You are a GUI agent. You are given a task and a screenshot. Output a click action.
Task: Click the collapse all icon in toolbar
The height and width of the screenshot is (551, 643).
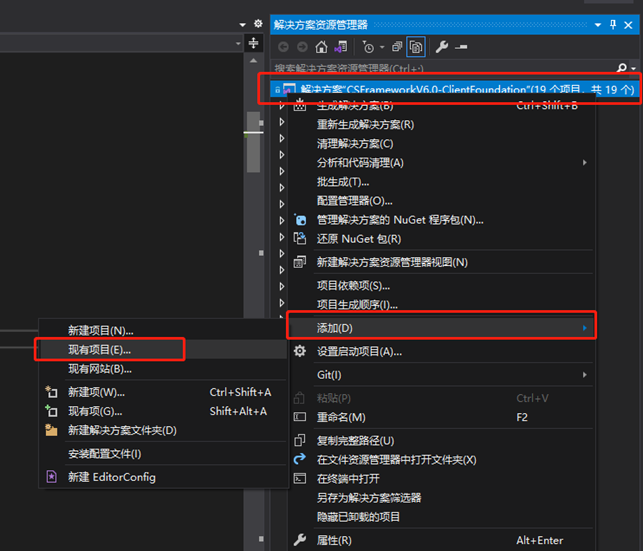(397, 47)
